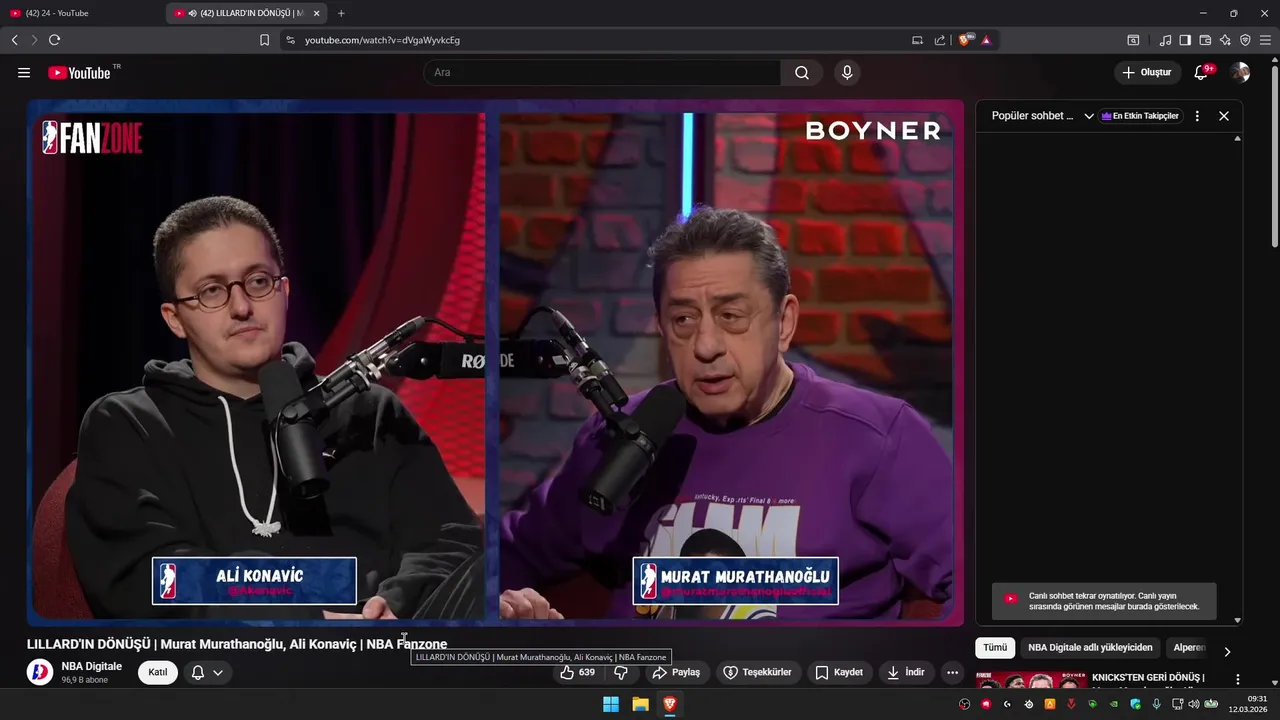Viewport: 1280px width, 720px height.
Task: Open options for KNICKS'TEN GERİ DÖNÜŞ video
Action: [1237, 679]
